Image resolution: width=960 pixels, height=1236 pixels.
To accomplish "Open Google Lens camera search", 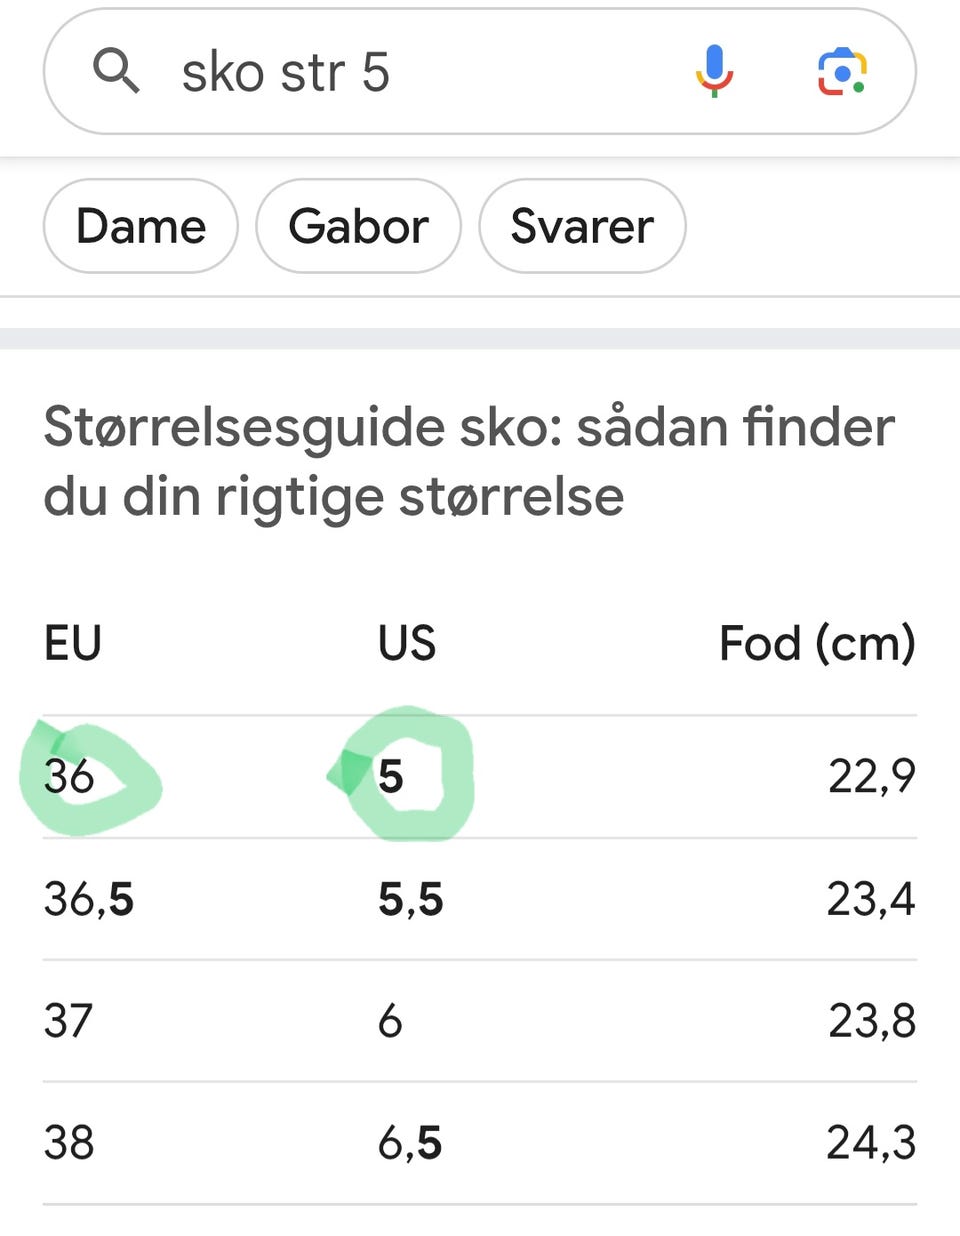I will (x=842, y=72).
